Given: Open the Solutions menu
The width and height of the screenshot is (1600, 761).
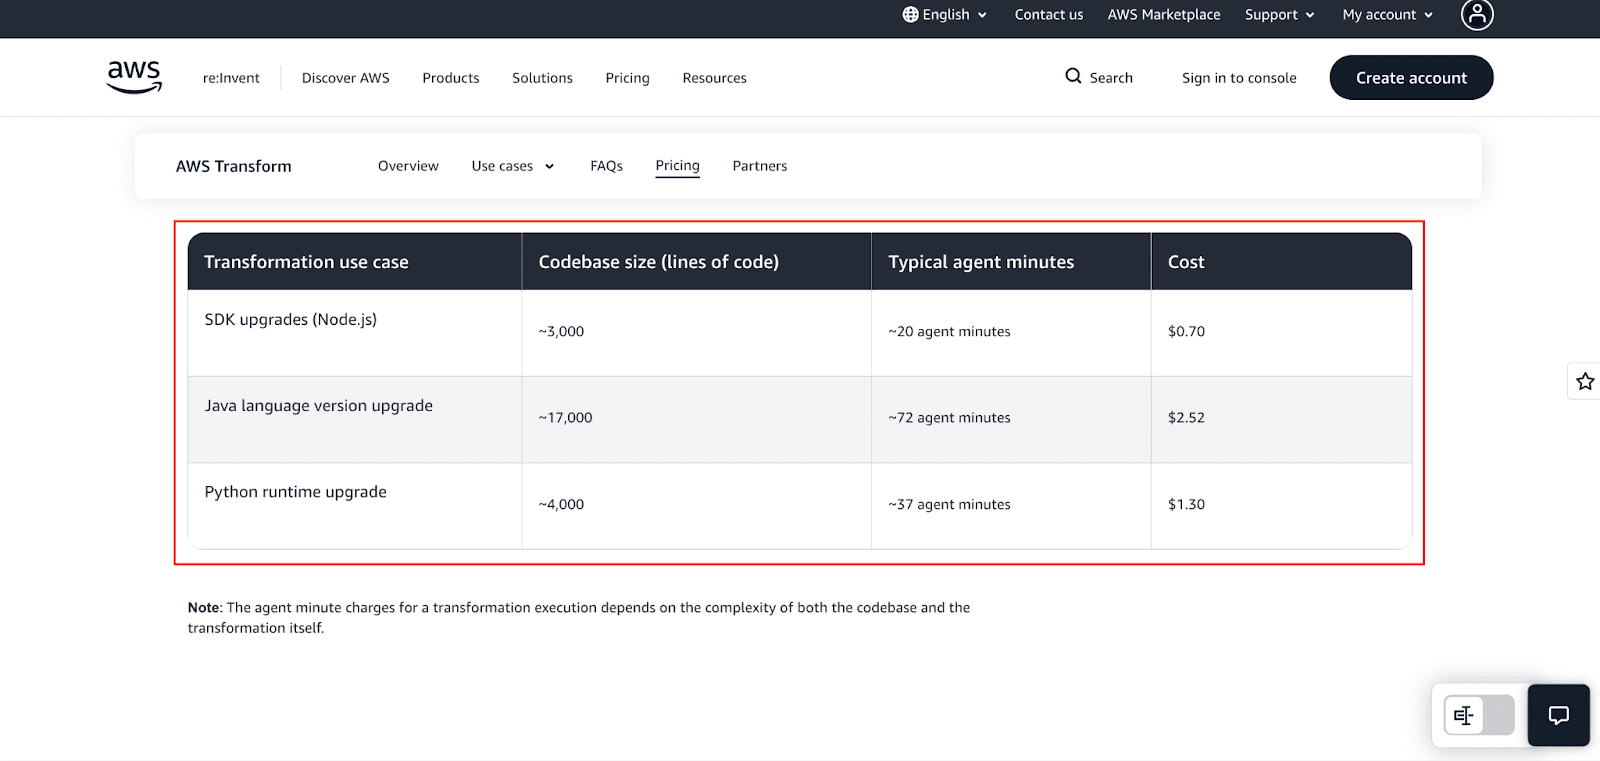Looking at the screenshot, I should [x=542, y=78].
